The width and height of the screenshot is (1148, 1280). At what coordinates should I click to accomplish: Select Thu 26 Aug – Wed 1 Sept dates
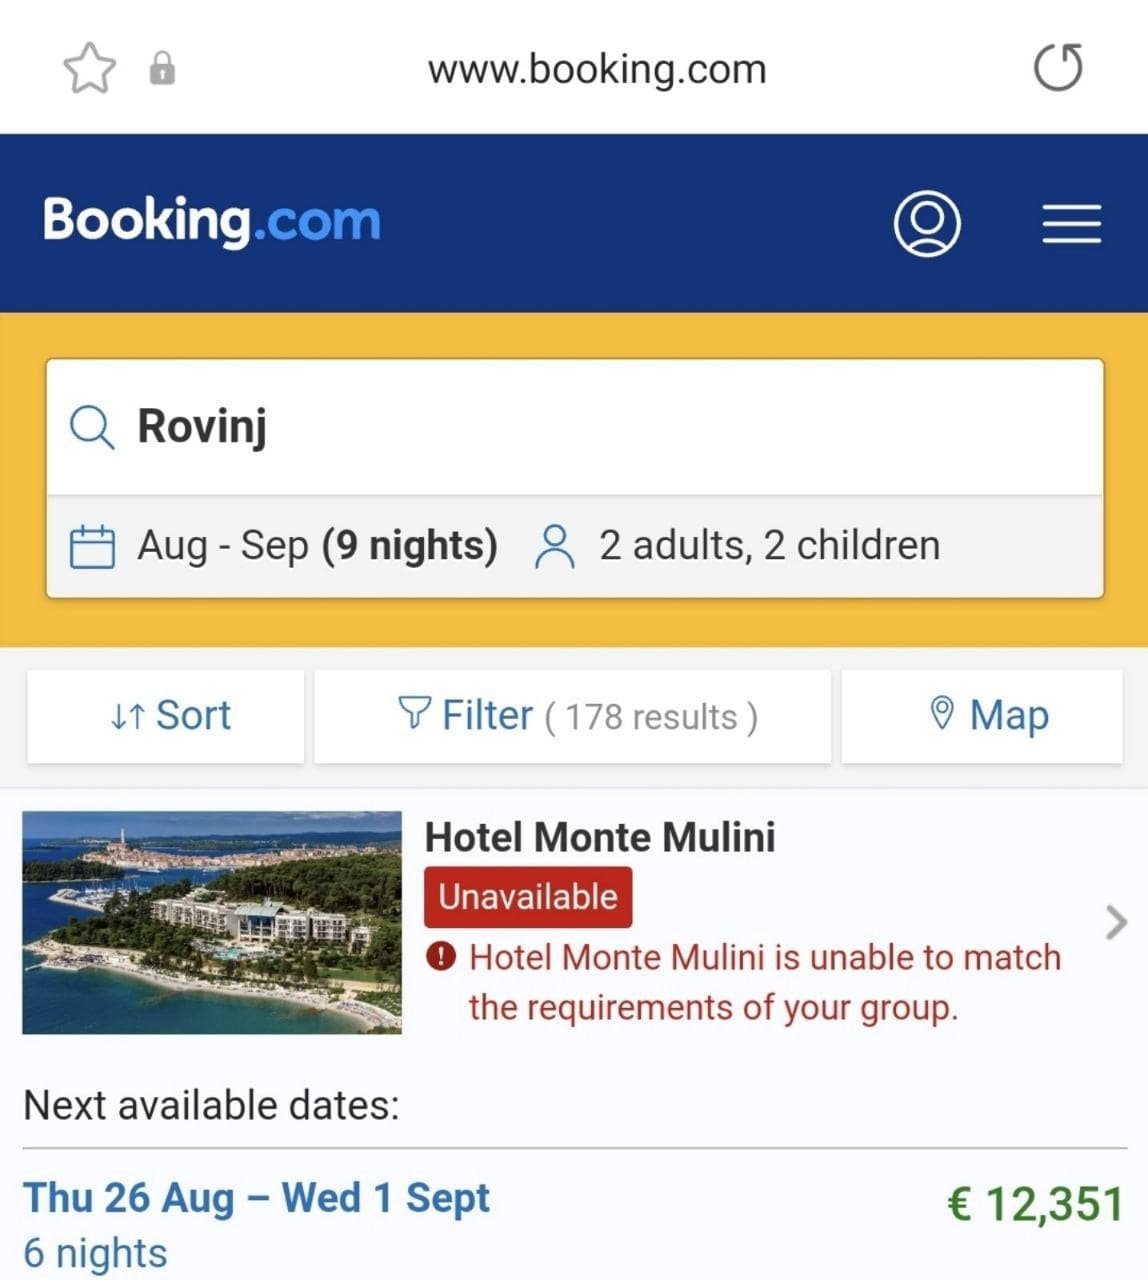click(256, 1198)
